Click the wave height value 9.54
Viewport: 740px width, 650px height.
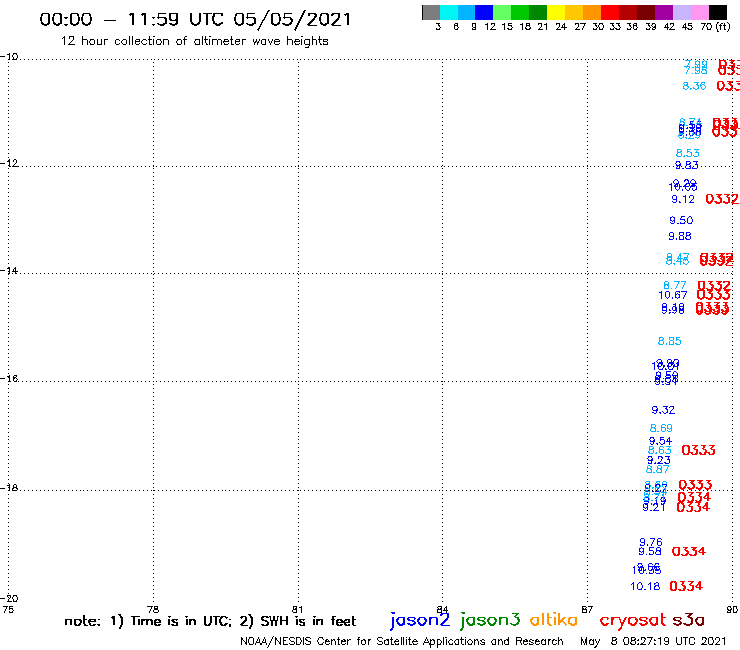660,441
